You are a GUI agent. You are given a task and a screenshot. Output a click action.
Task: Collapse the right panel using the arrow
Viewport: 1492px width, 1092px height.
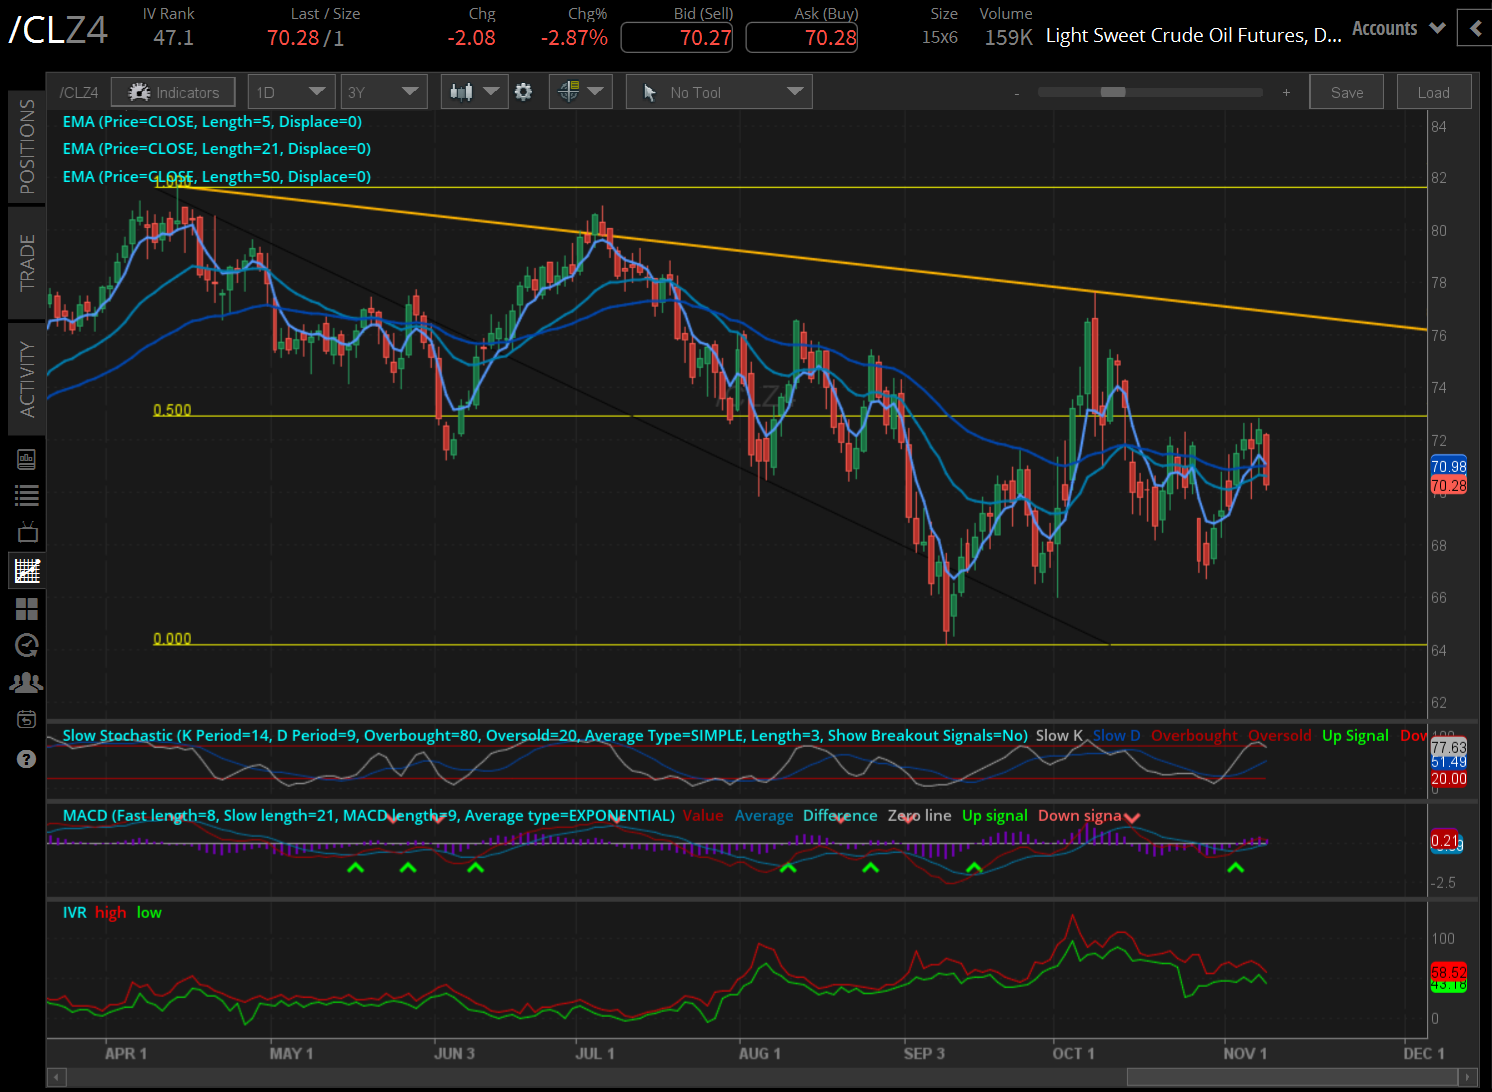pos(1475,27)
